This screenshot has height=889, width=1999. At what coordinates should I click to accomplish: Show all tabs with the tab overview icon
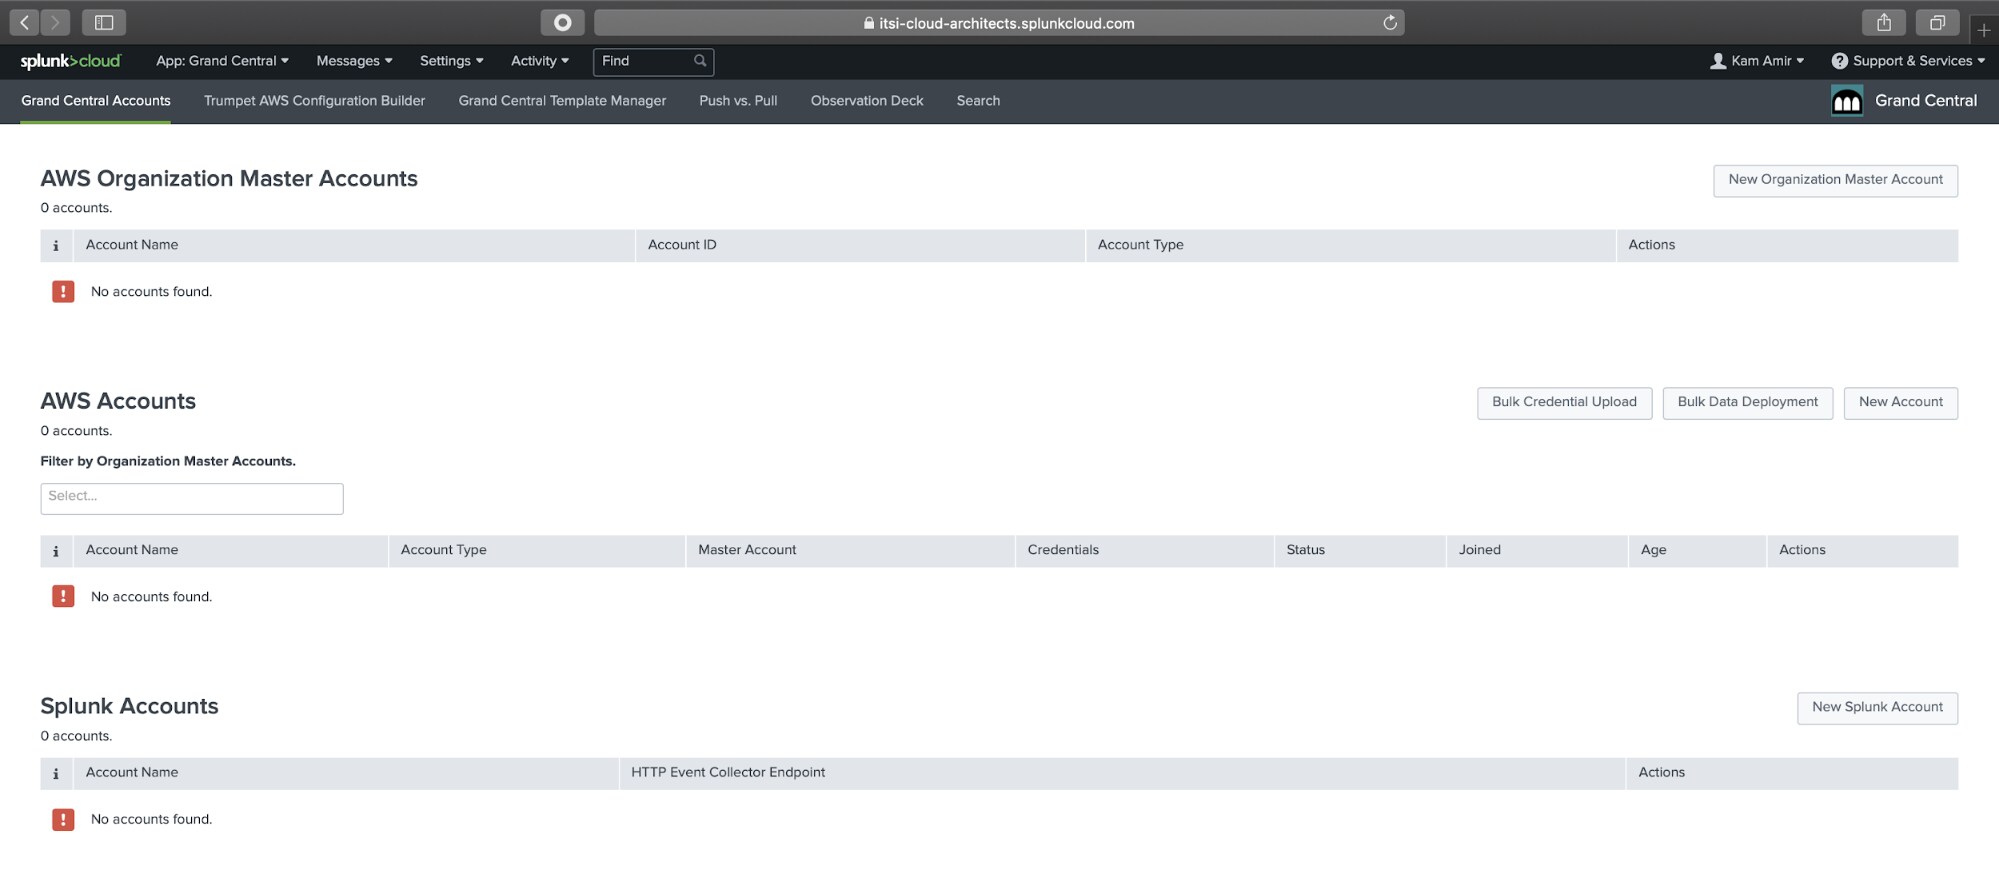point(1937,22)
